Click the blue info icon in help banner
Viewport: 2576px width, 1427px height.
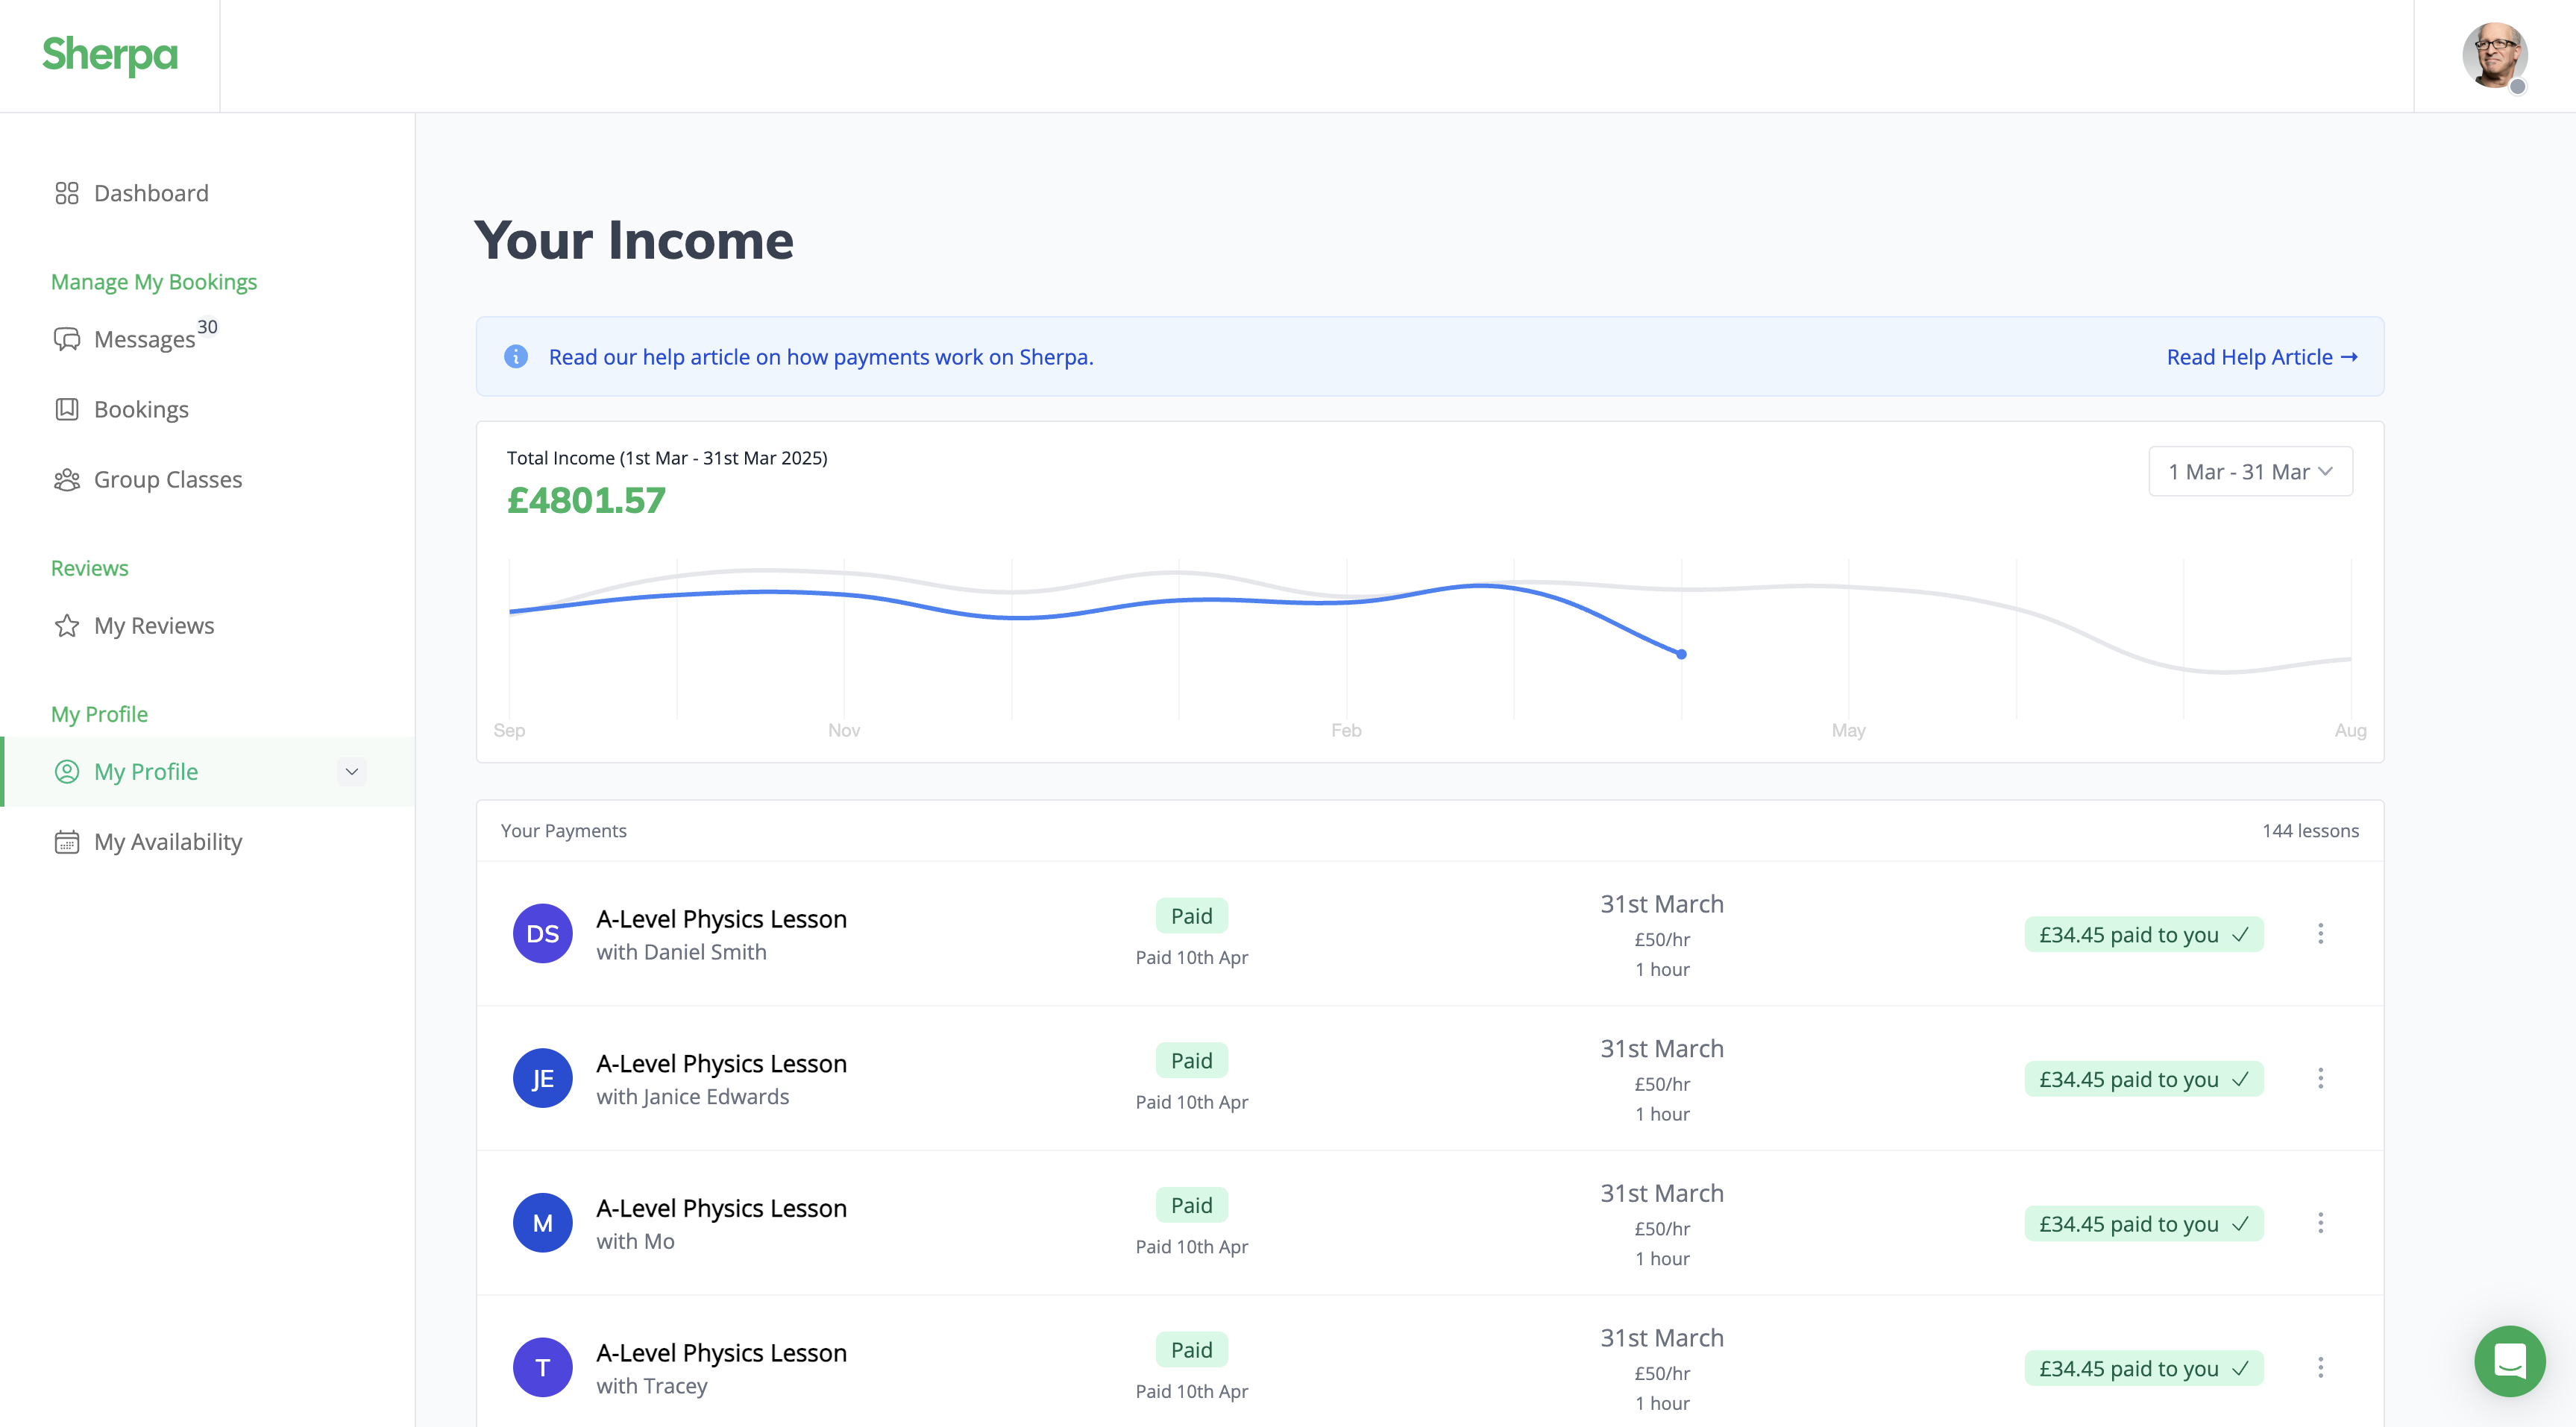coord(516,357)
